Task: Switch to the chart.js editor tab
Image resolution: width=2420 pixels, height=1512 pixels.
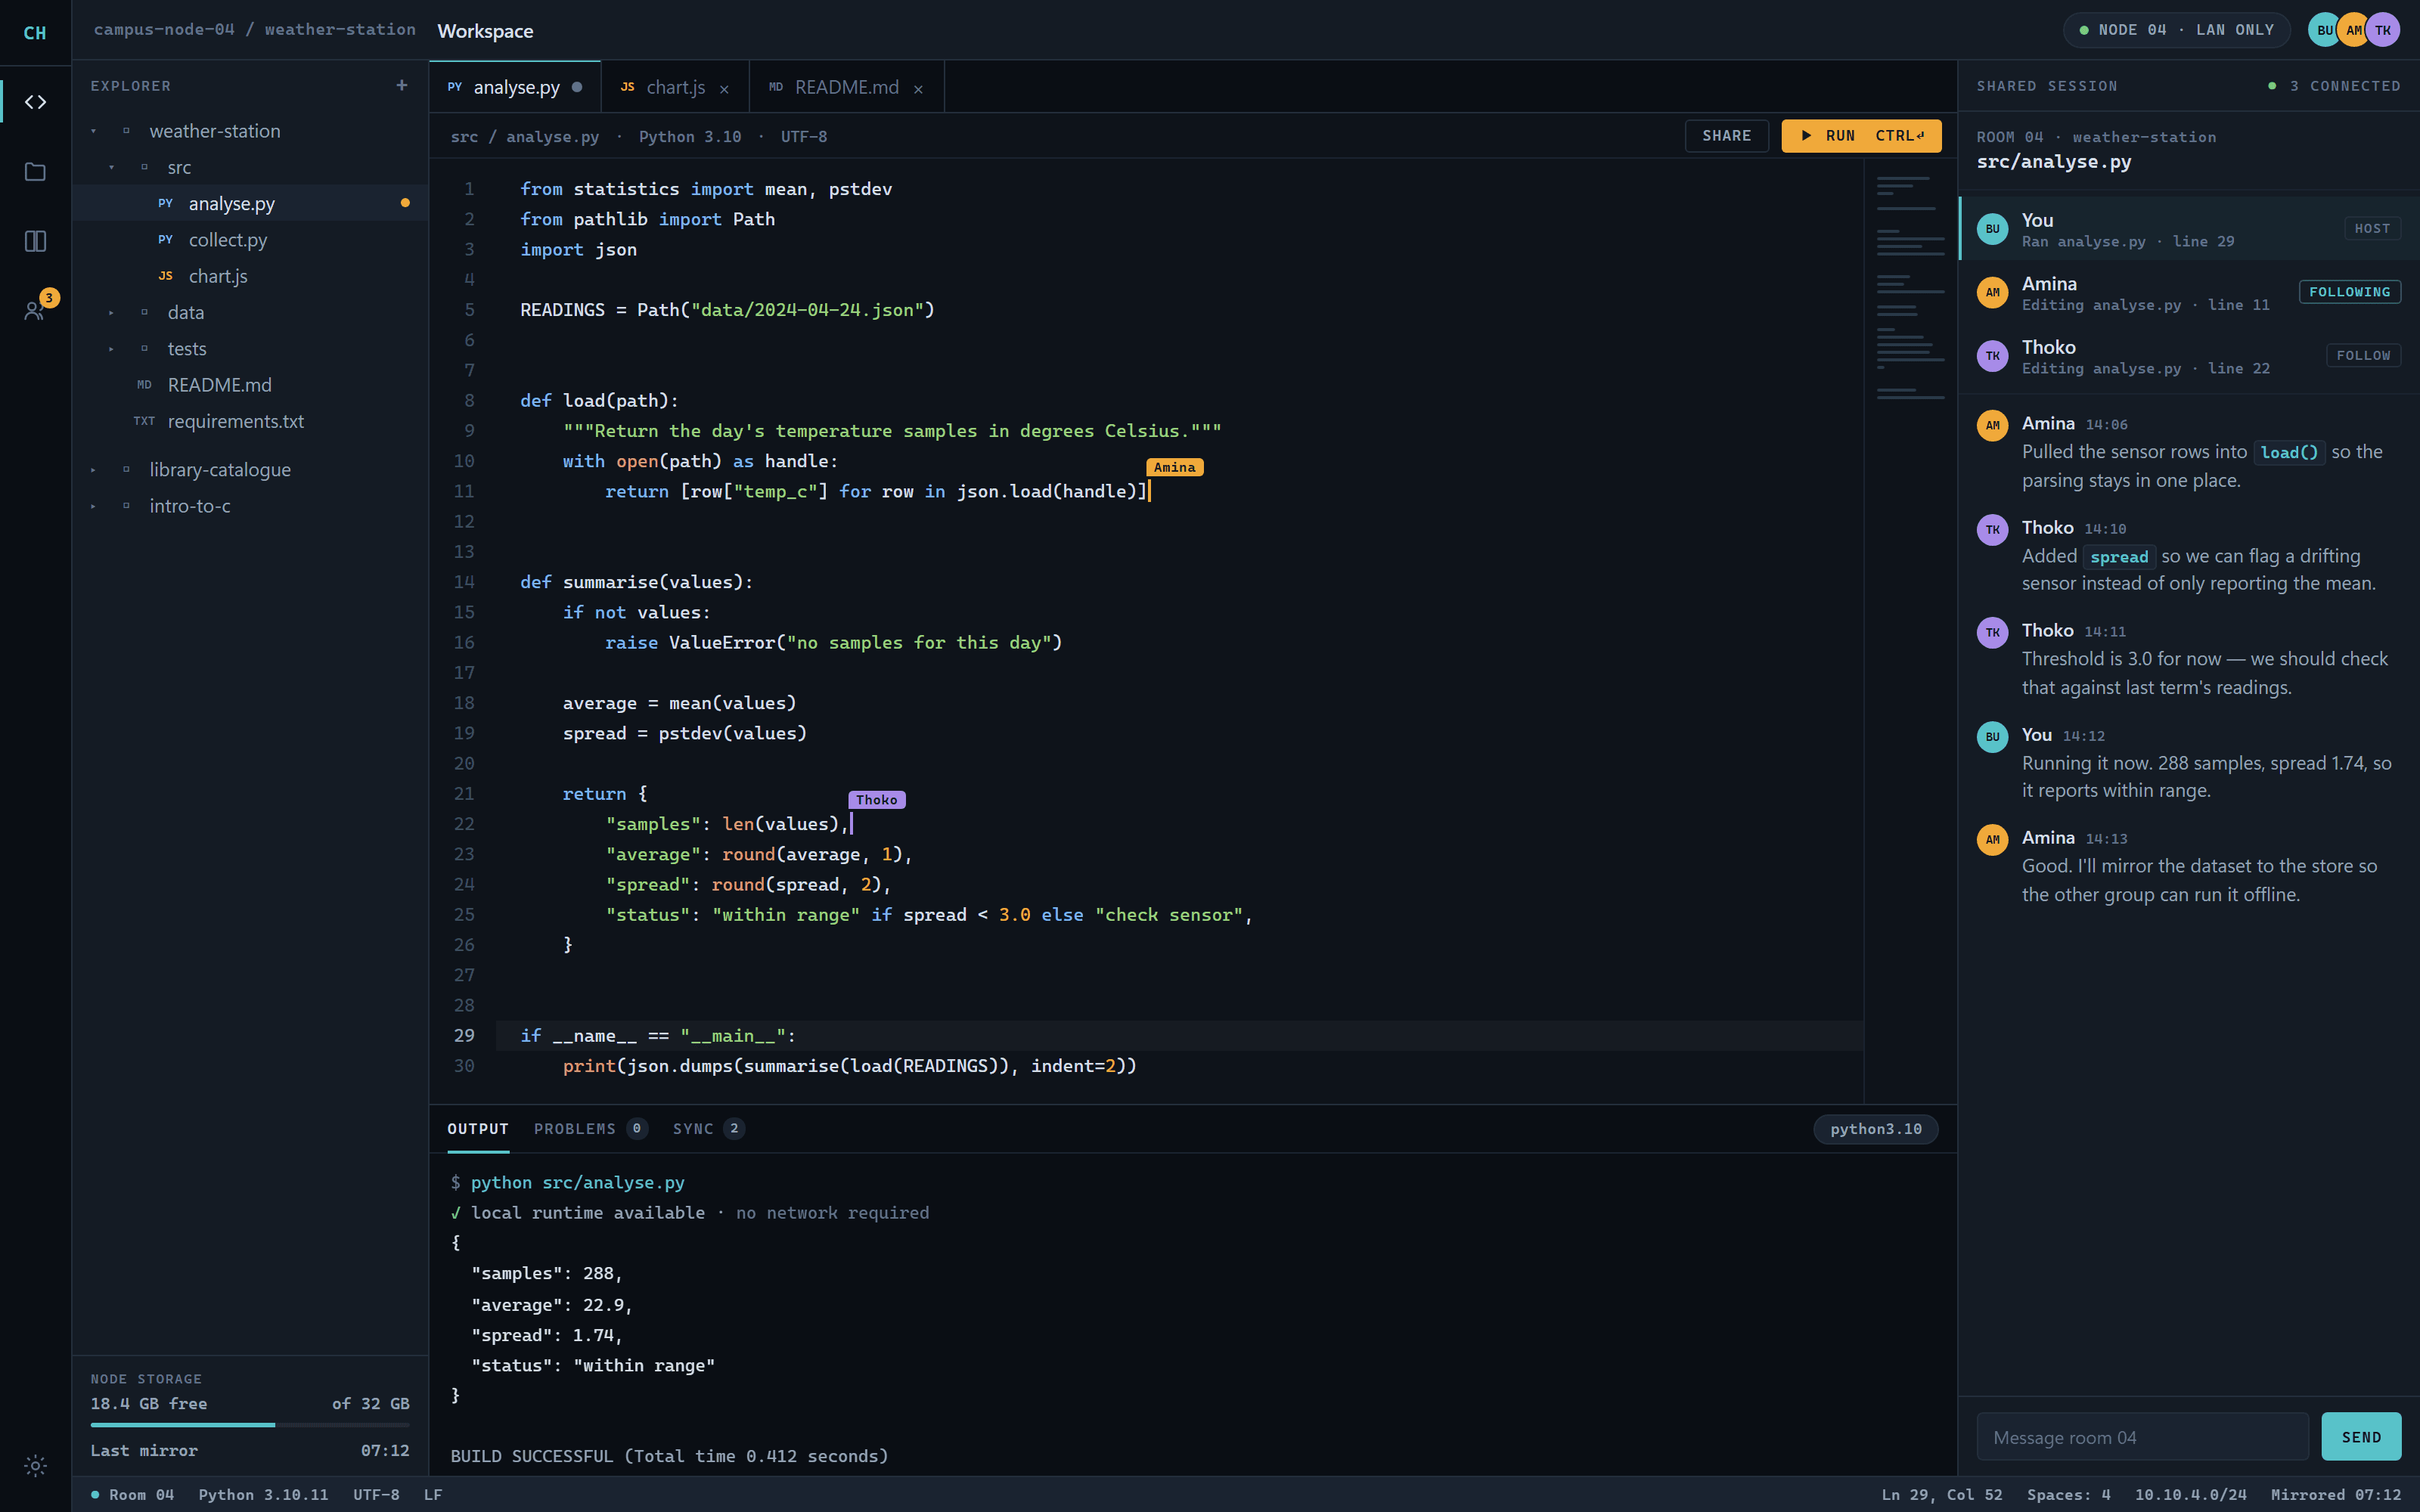Action: click(675, 87)
